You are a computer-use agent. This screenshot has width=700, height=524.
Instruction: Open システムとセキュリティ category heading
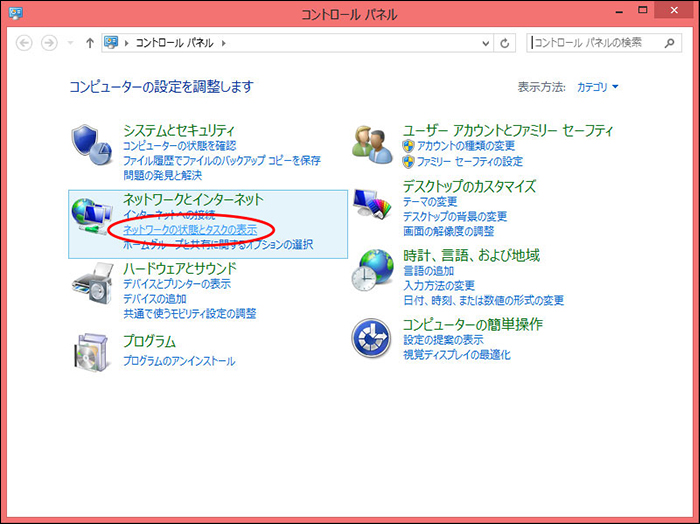pyautogui.click(x=179, y=130)
